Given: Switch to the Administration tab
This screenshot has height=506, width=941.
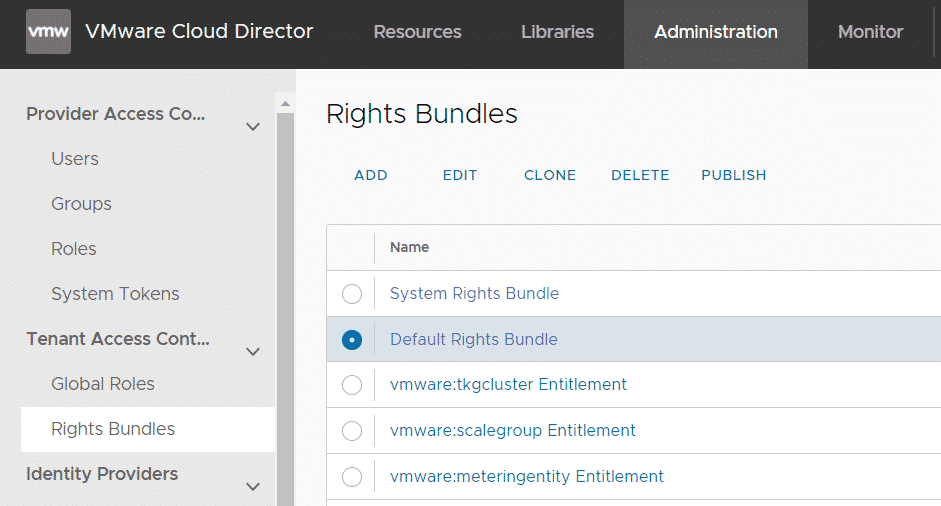Looking at the screenshot, I should pyautogui.click(x=715, y=32).
